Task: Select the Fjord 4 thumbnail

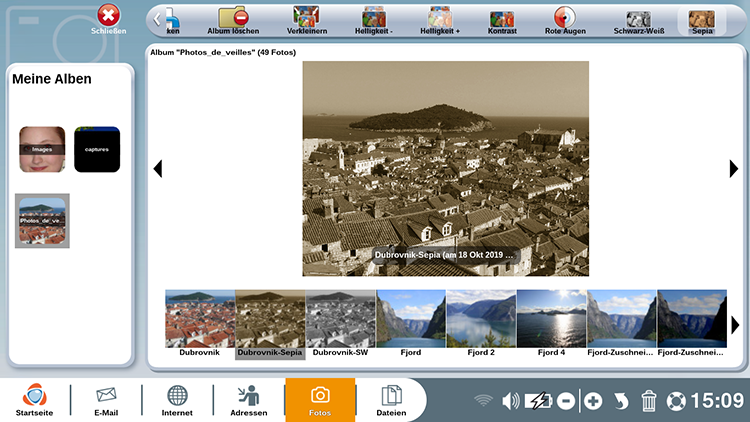Action: click(x=551, y=323)
